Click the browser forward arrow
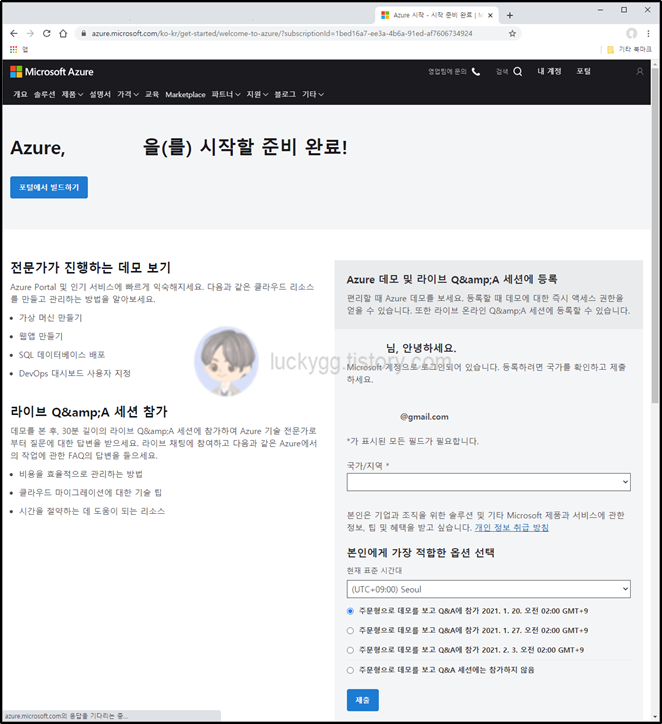 (x=30, y=33)
